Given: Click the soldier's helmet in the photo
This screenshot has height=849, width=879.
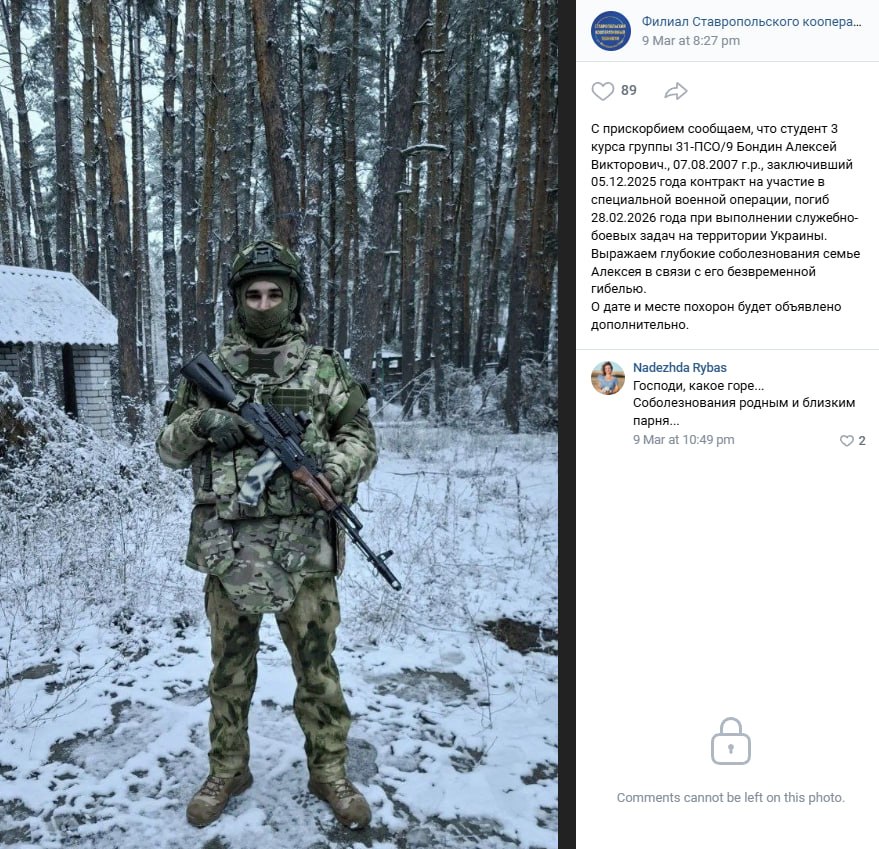Looking at the screenshot, I should pos(265,262).
